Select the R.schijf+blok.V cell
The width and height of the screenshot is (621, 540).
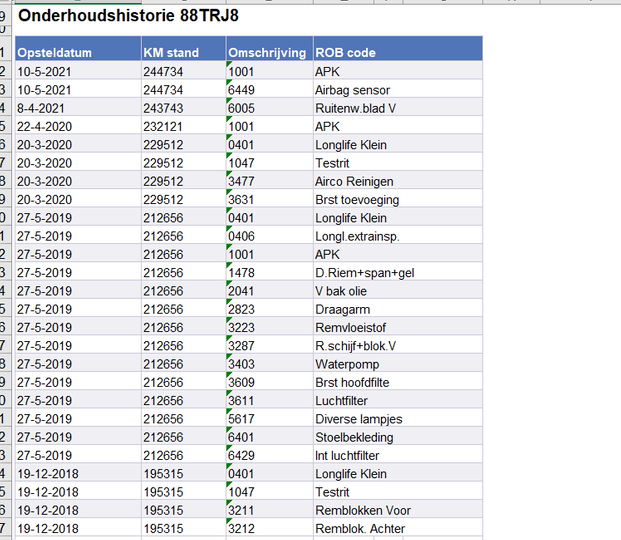pos(398,346)
